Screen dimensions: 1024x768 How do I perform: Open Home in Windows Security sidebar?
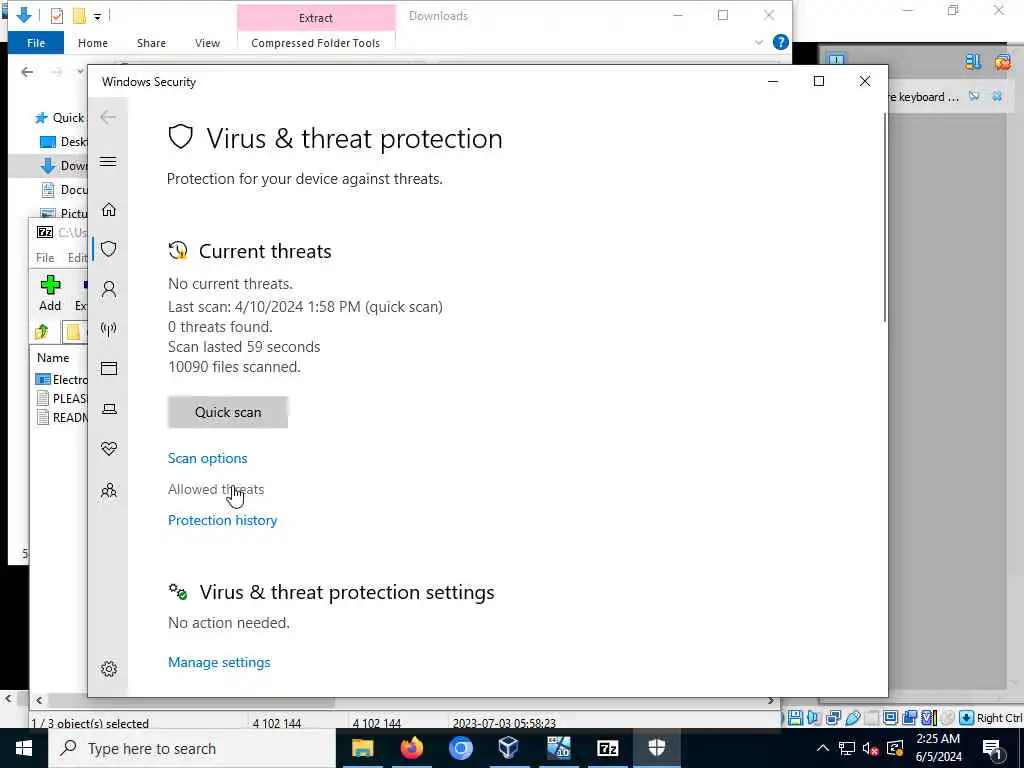tap(109, 210)
